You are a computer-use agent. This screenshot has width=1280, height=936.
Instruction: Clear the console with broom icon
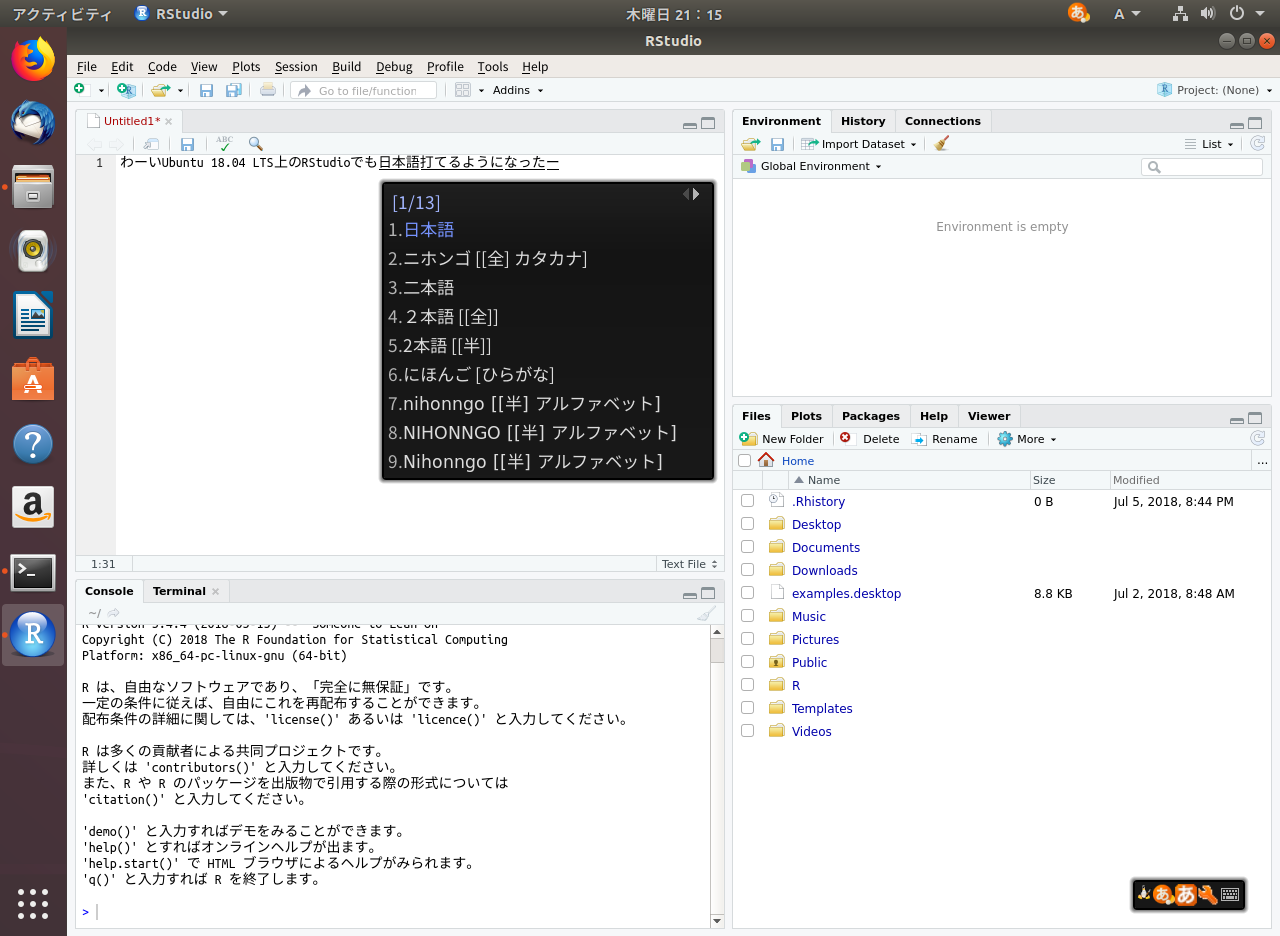coord(706,613)
